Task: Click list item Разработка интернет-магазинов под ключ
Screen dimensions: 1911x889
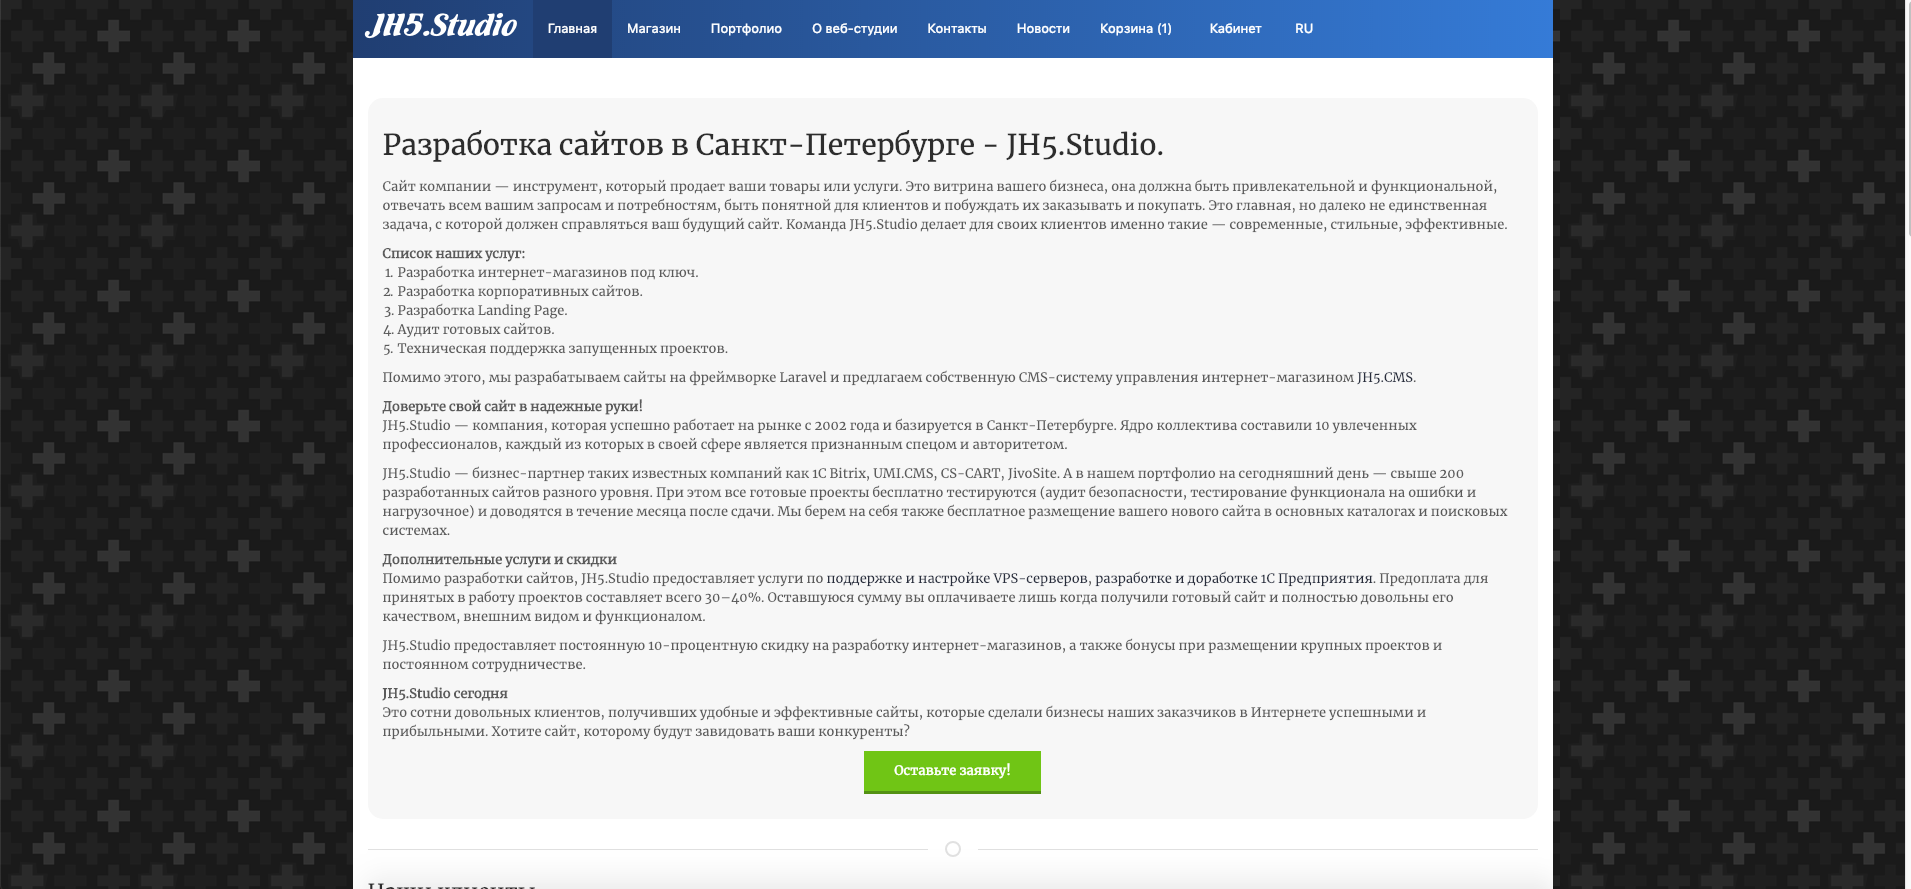Action: [548, 273]
